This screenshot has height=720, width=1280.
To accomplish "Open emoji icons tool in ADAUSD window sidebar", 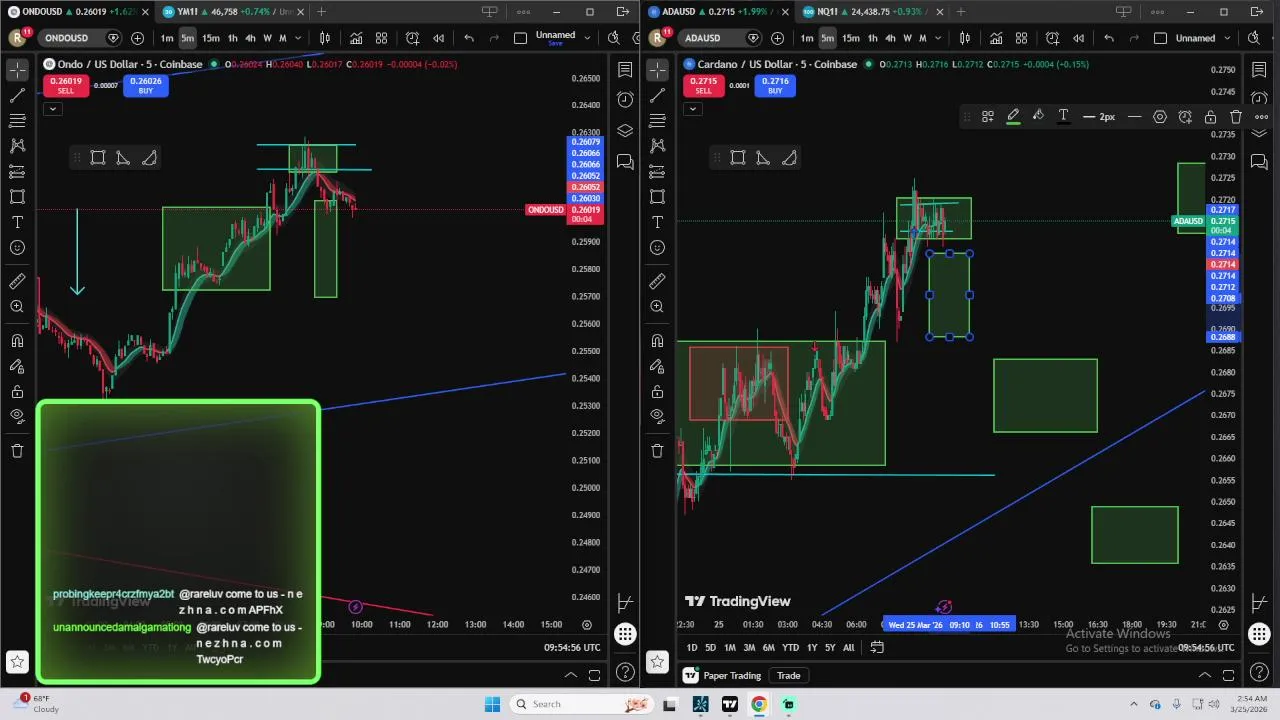I will [657, 247].
